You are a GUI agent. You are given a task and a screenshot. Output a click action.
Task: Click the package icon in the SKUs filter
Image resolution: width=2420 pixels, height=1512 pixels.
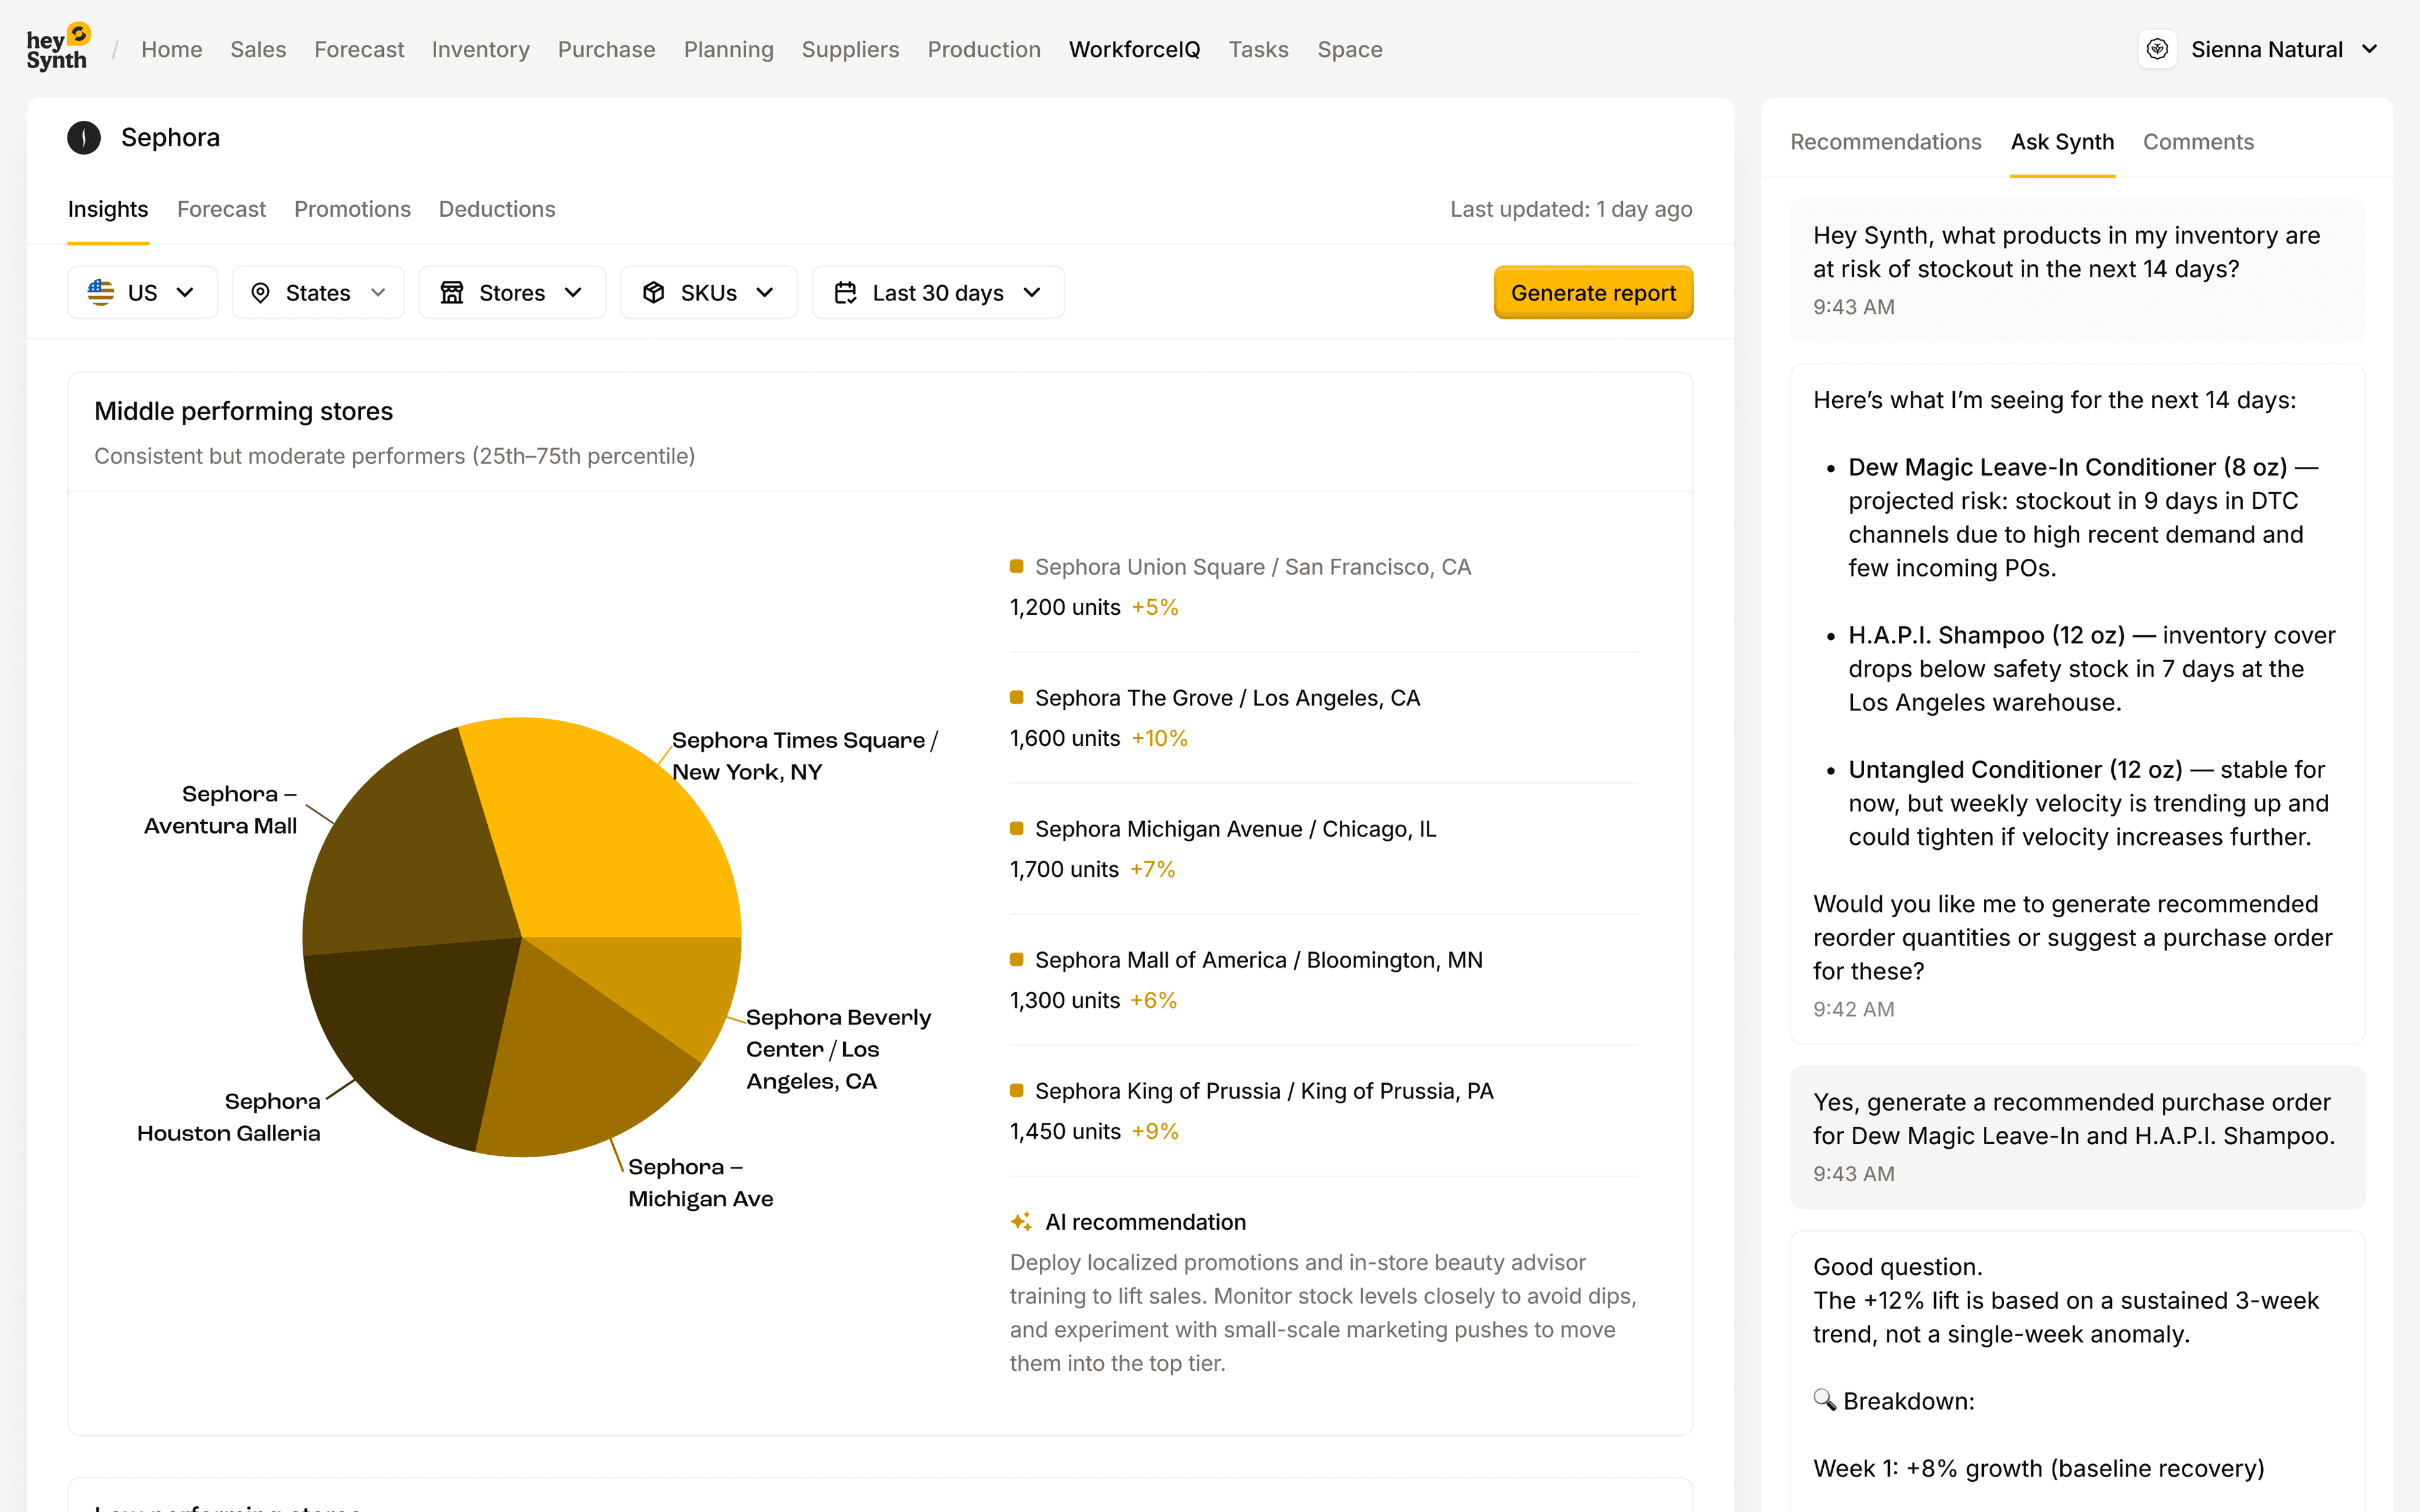pos(654,292)
